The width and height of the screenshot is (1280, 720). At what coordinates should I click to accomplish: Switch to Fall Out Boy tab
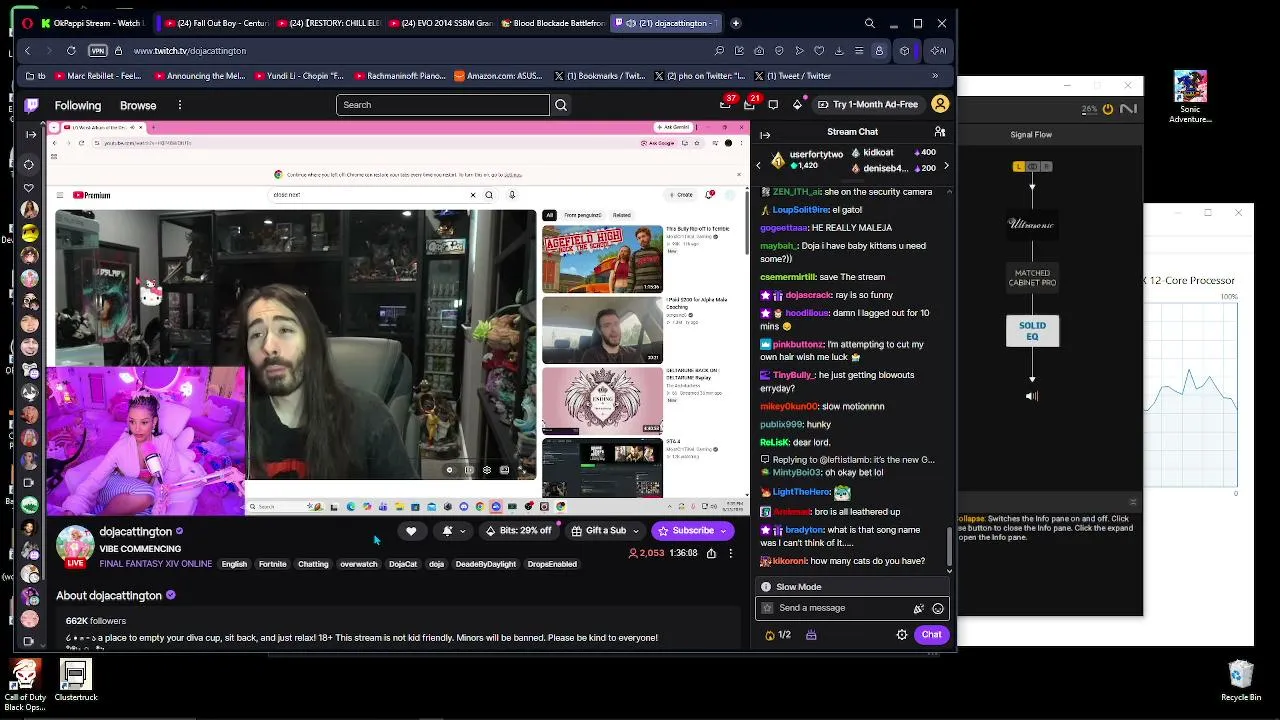pyautogui.click(x=215, y=23)
